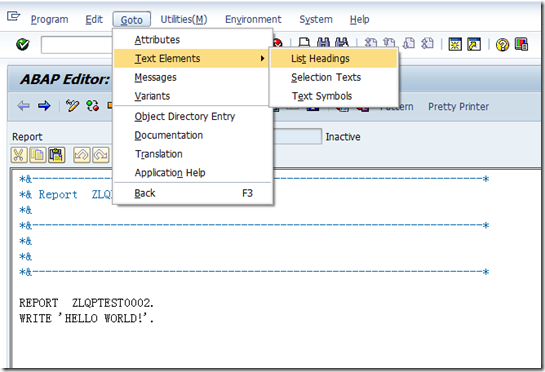This screenshot has width=545, height=372.
Task: Click the command field input box
Action: 77,45
